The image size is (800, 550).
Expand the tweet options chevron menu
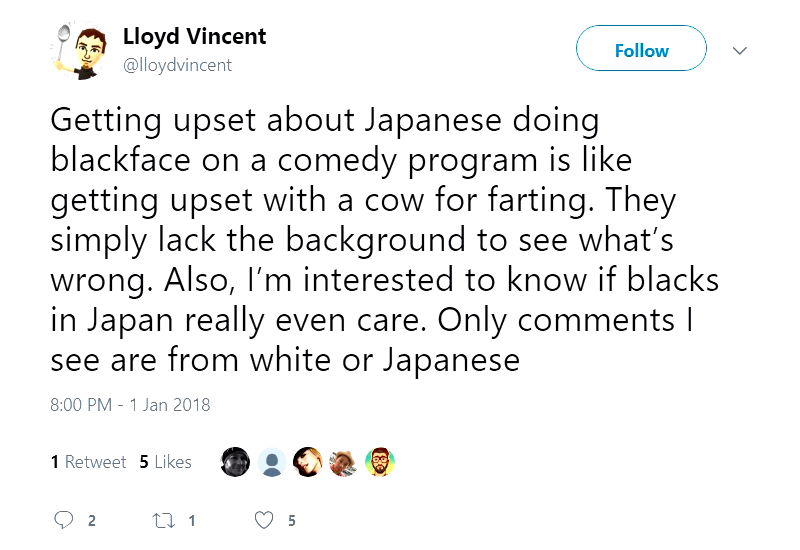pos(740,50)
